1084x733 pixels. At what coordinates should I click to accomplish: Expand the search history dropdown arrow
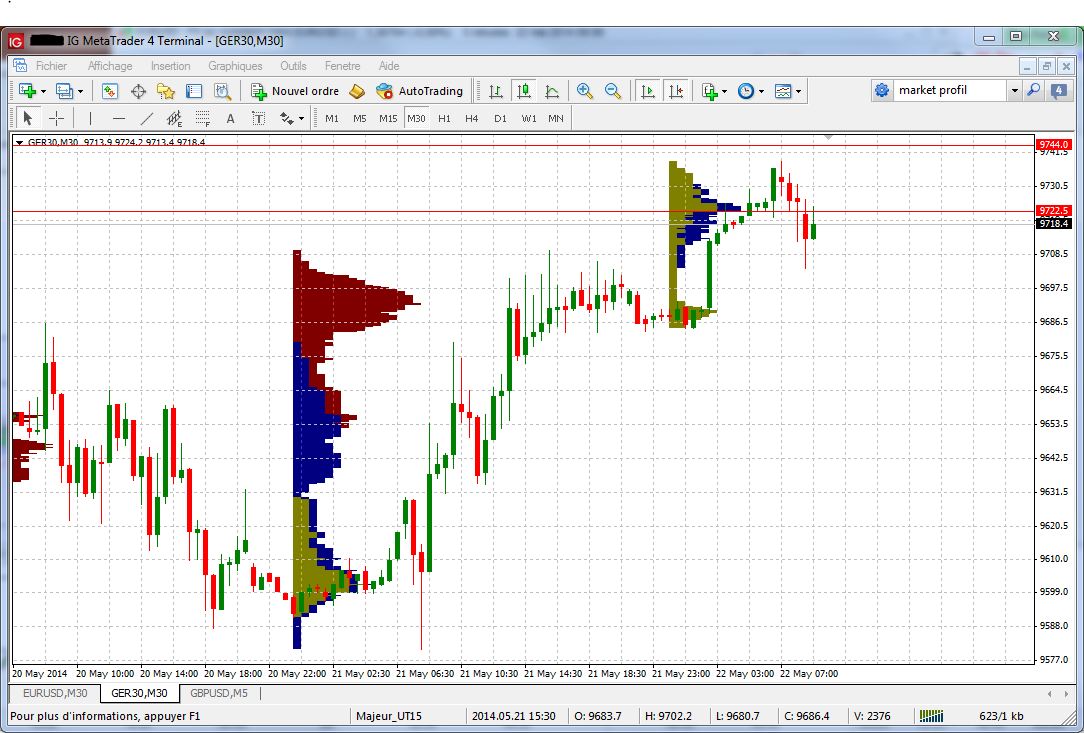1014,91
